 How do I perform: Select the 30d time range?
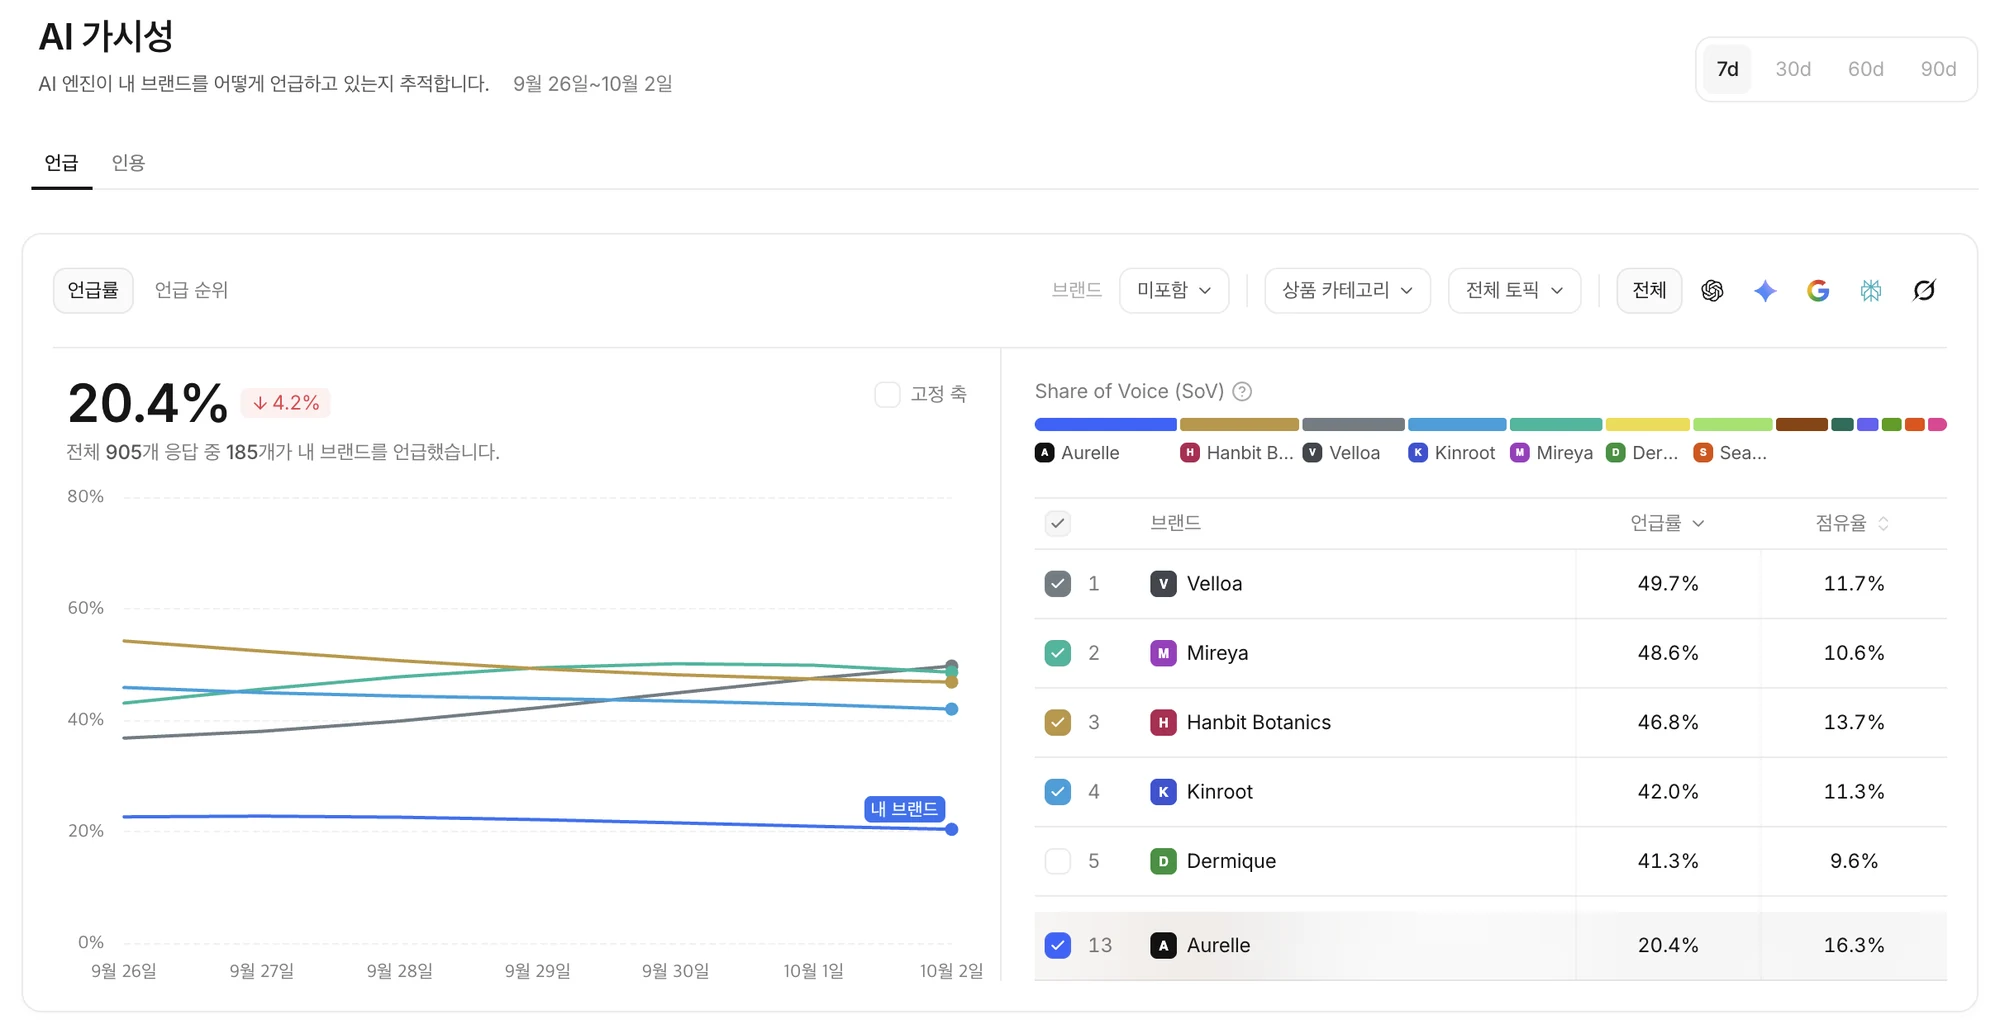1793,69
